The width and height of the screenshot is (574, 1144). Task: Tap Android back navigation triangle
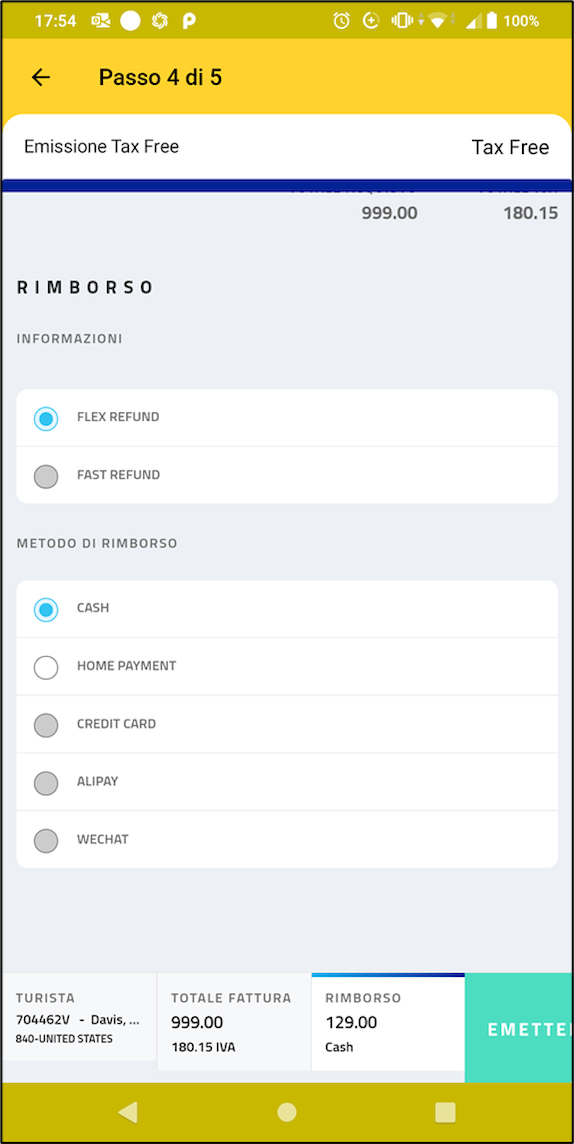pyautogui.click(x=128, y=1111)
